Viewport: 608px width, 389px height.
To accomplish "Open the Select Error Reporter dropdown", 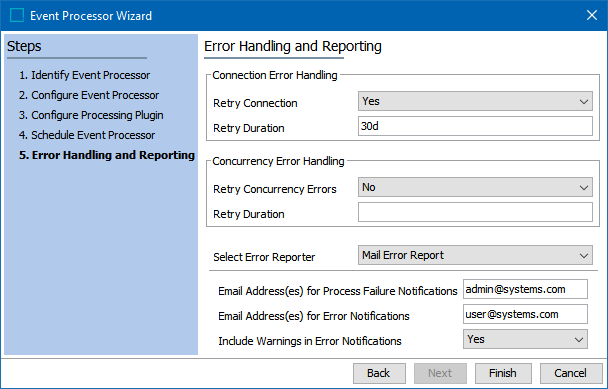I will (x=475, y=255).
